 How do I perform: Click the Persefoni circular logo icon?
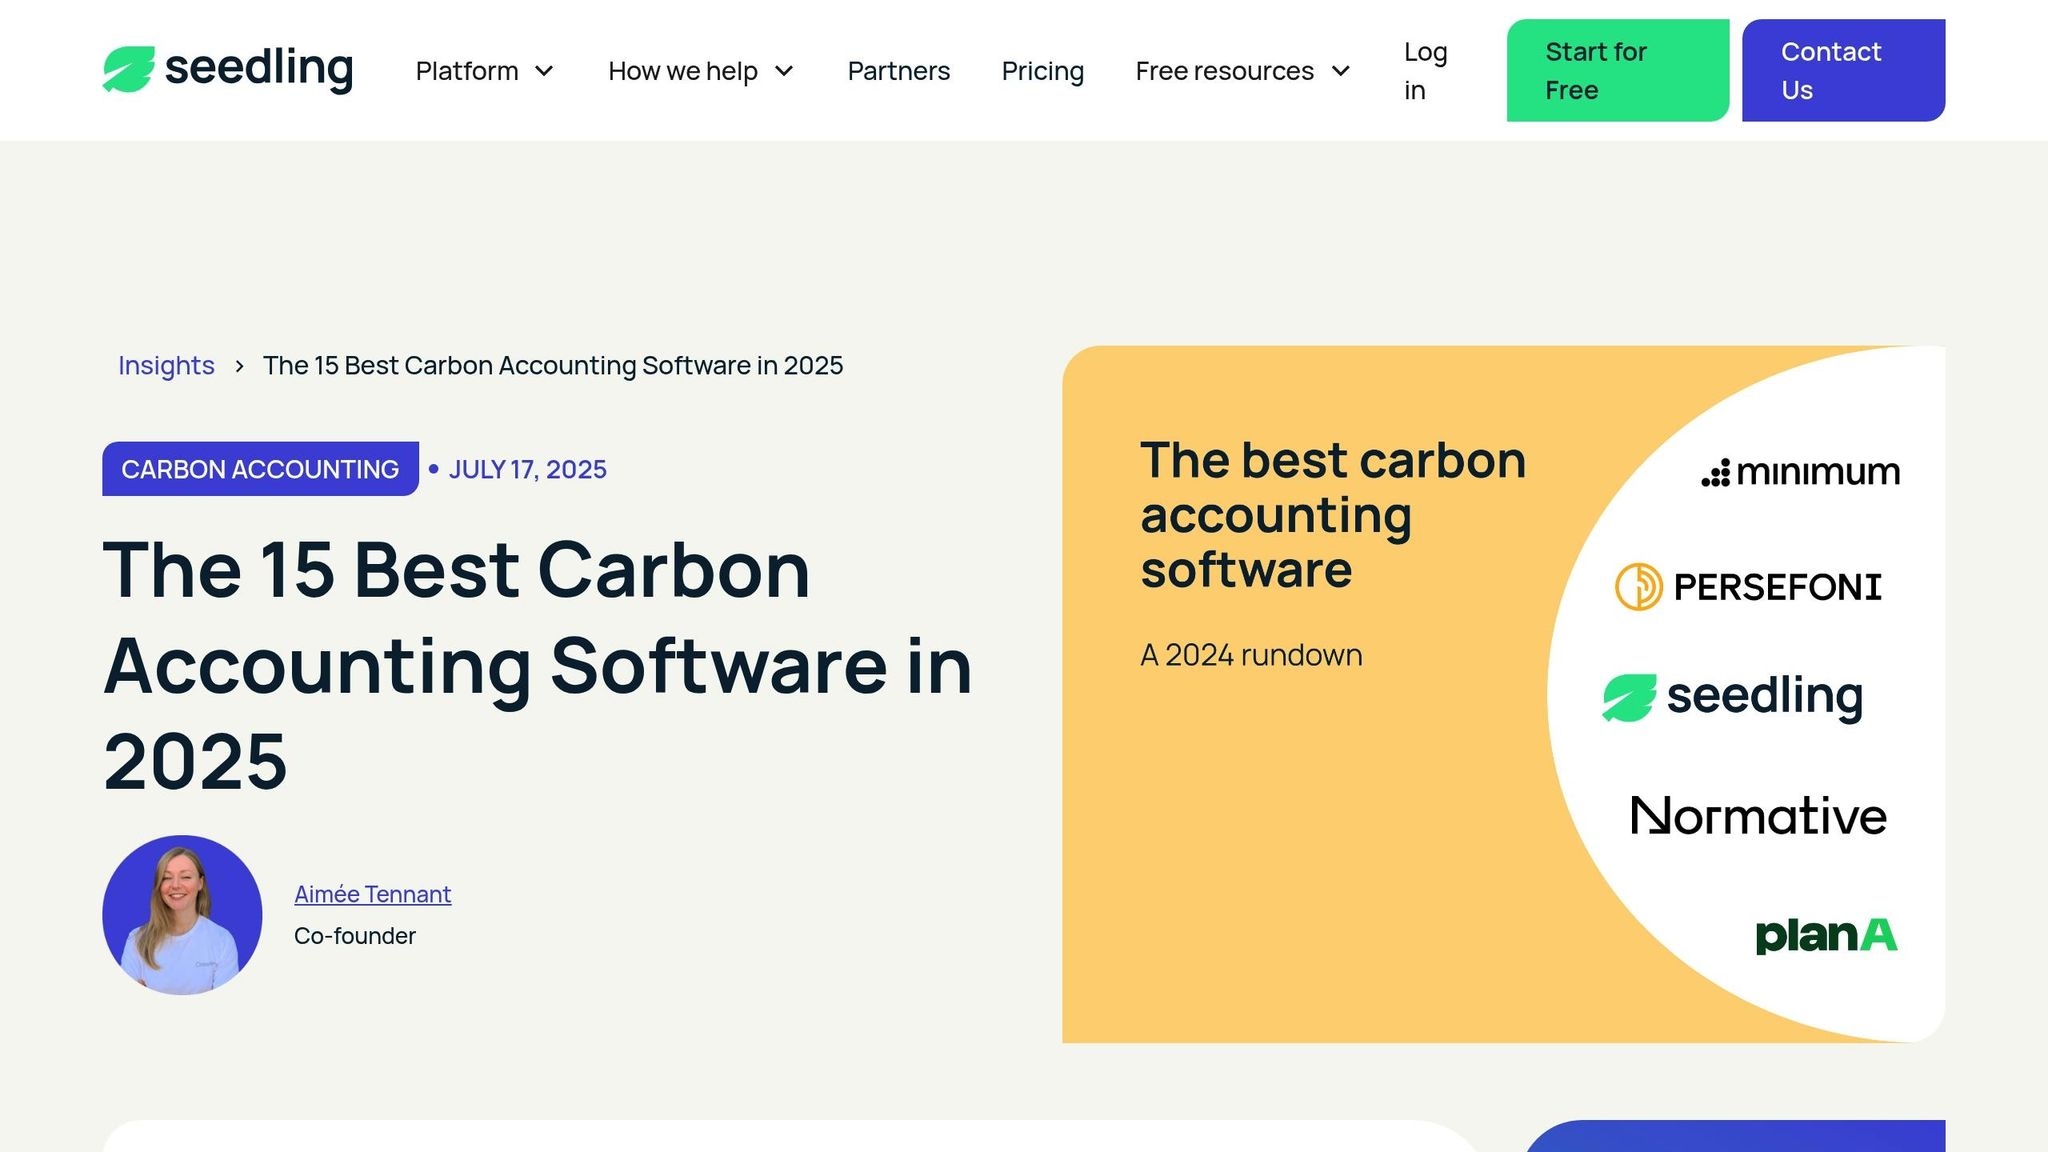pos(1638,587)
